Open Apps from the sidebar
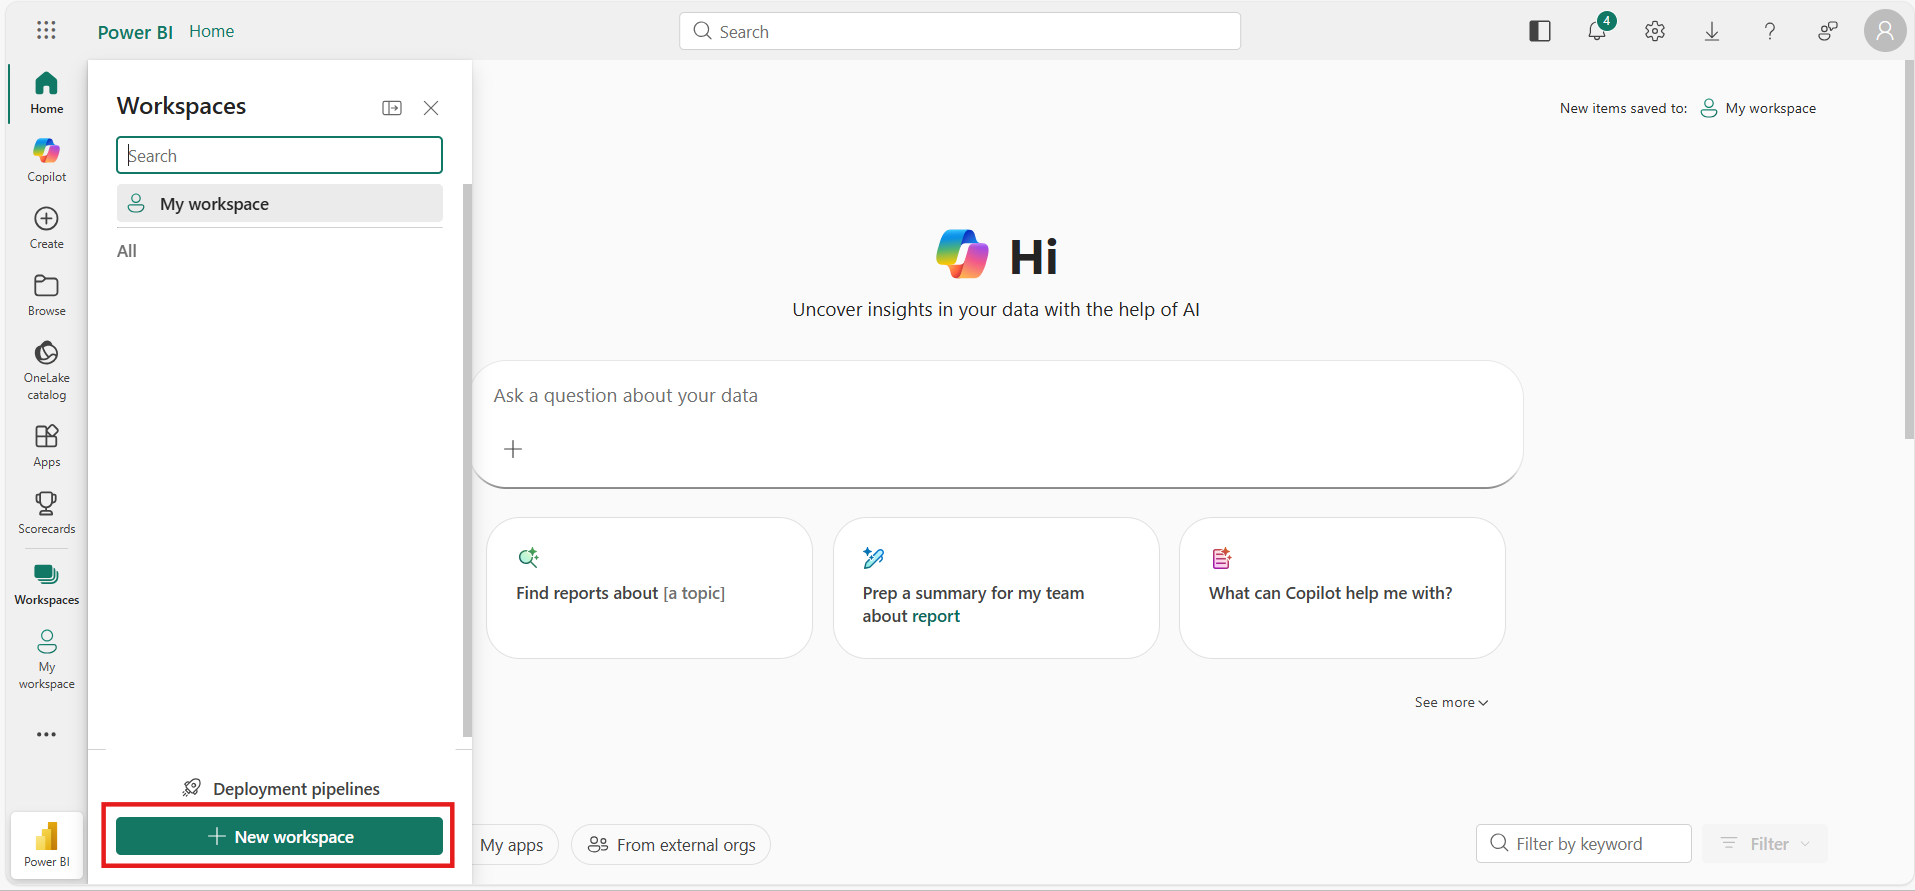Image resolution: width=1915 pixels, height=891 pixels. [x=46, y=446]
